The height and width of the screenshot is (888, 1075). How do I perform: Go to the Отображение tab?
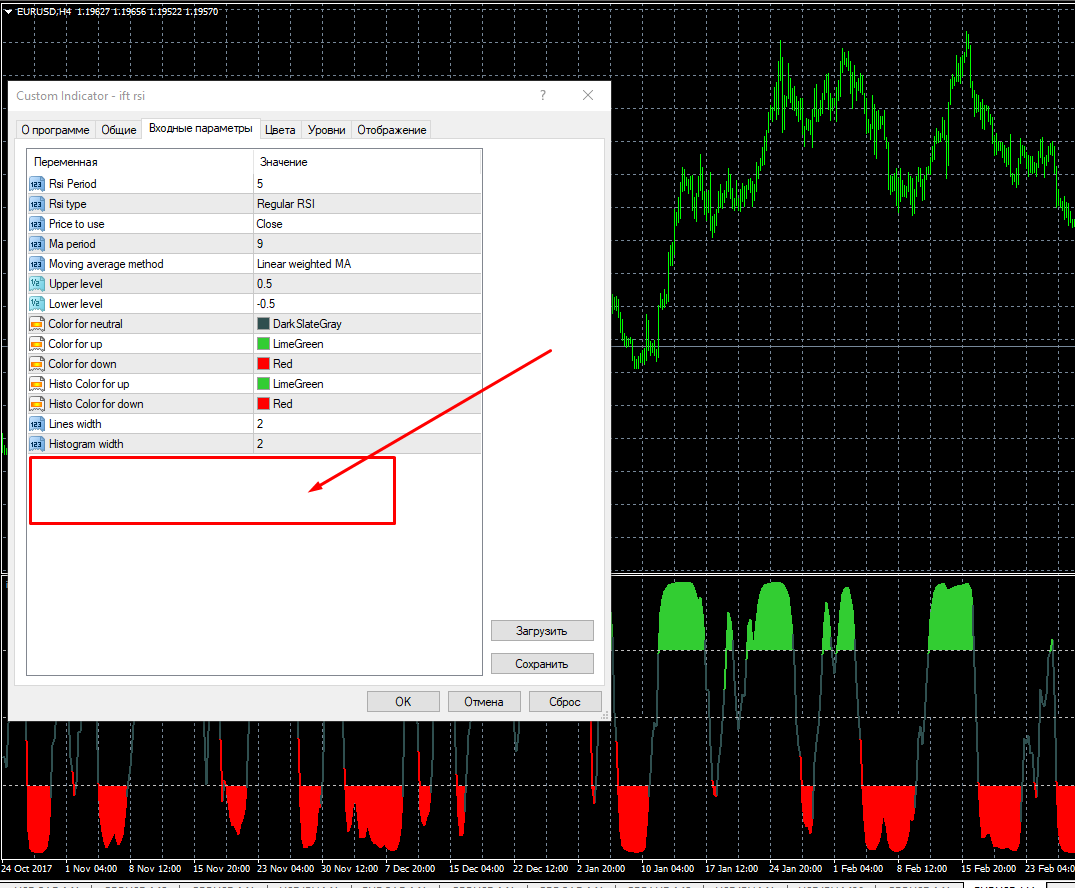coord(391,130)
